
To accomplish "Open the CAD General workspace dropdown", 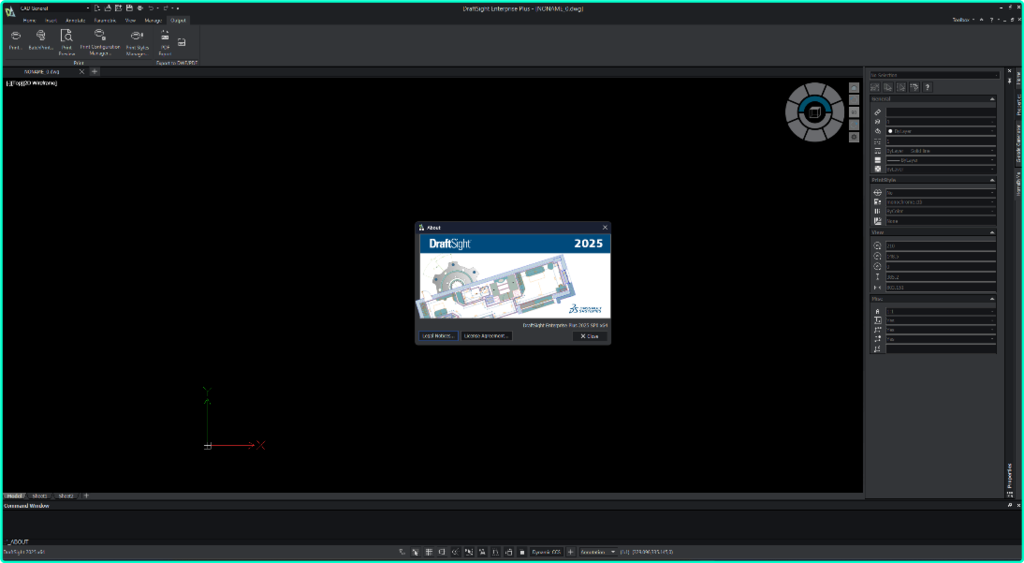I will click(55, 8).
